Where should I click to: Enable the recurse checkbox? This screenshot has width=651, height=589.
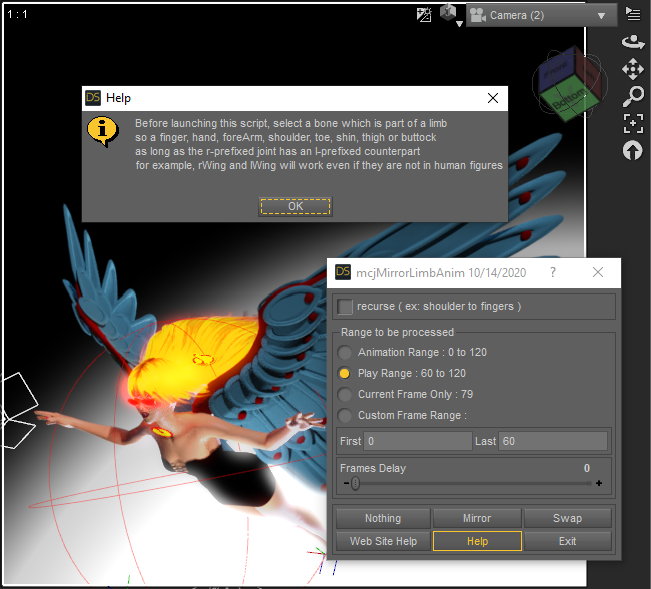point(345,307)
